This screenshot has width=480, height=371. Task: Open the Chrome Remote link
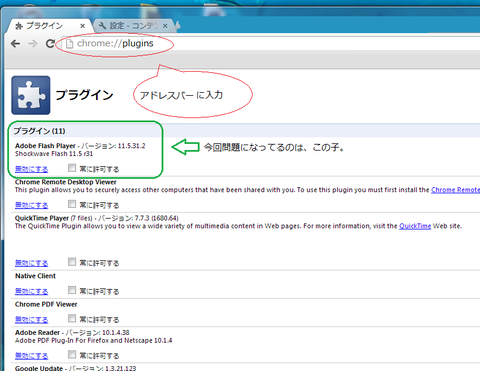tap(455, 190)
